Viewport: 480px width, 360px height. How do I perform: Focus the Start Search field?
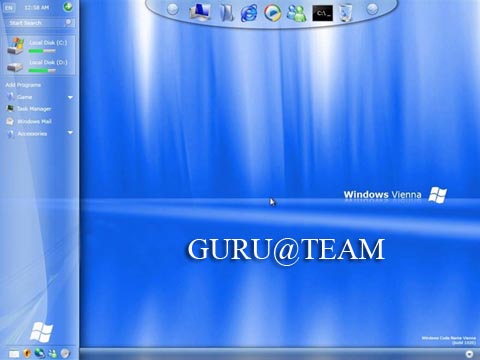(x=40, y=23)
